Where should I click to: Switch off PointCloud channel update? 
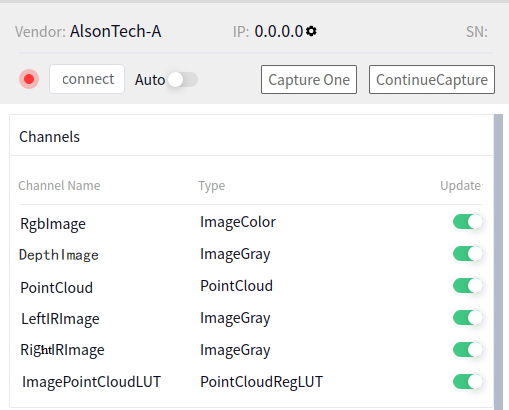(x=468, y=286)
